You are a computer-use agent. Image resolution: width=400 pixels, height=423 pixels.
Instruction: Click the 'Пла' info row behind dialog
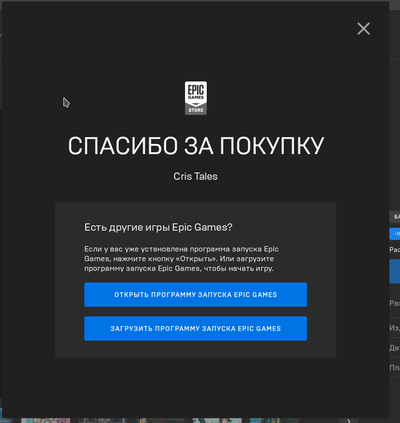[395, 368]
